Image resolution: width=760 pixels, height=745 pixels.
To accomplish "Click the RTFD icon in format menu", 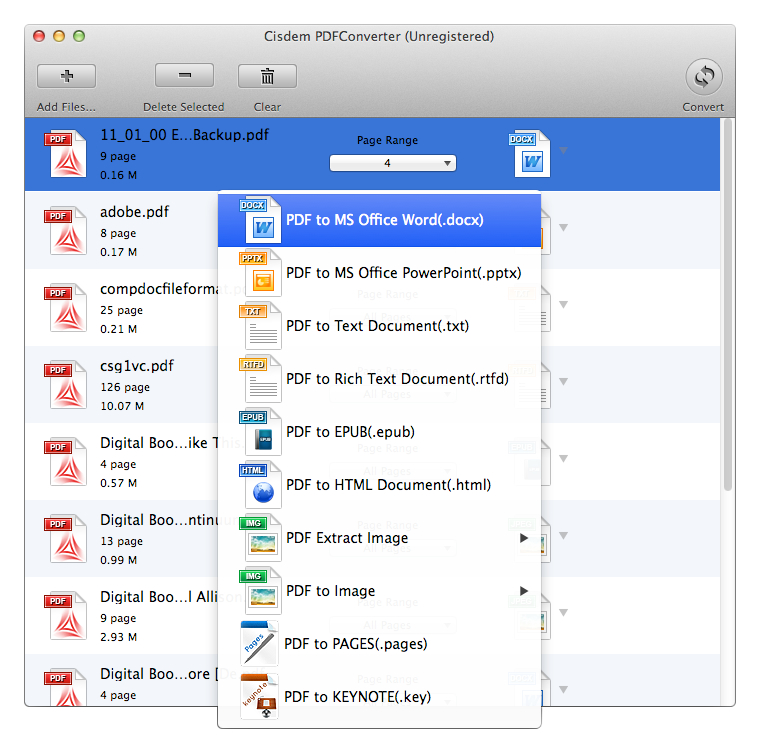I will coord(260,379).
